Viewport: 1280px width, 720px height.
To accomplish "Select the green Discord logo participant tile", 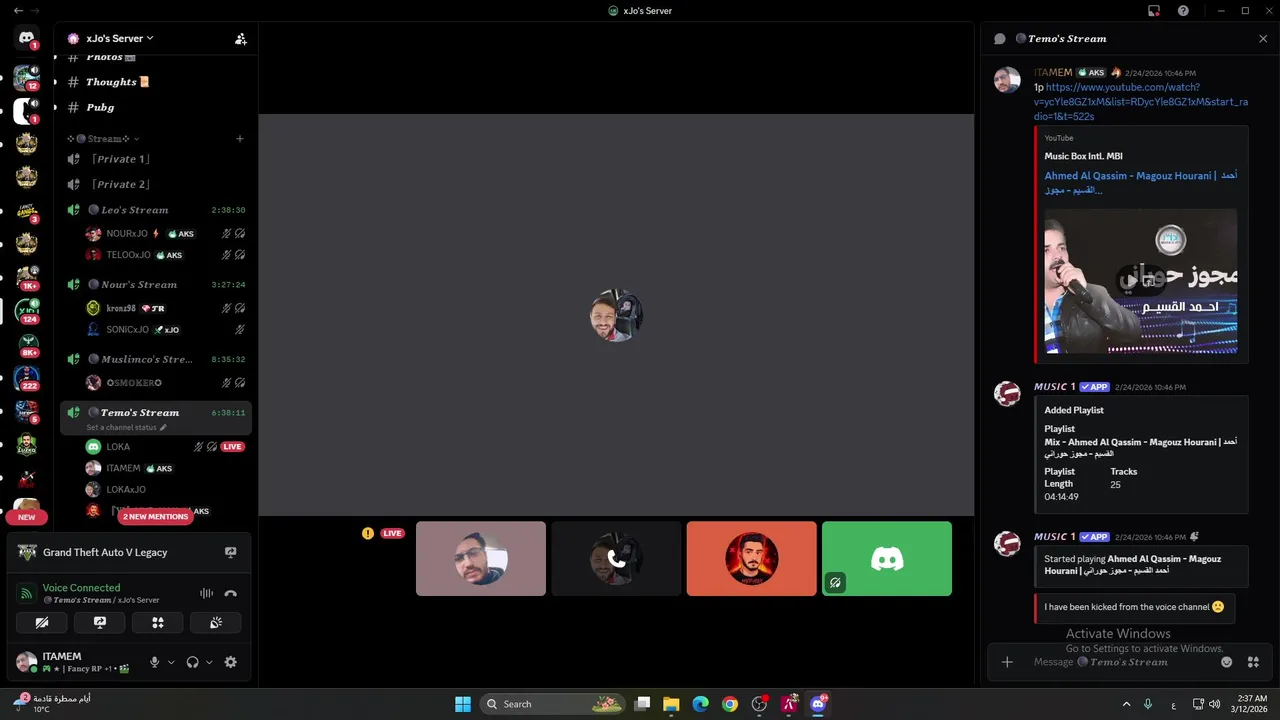I will (x=887, y=558).
